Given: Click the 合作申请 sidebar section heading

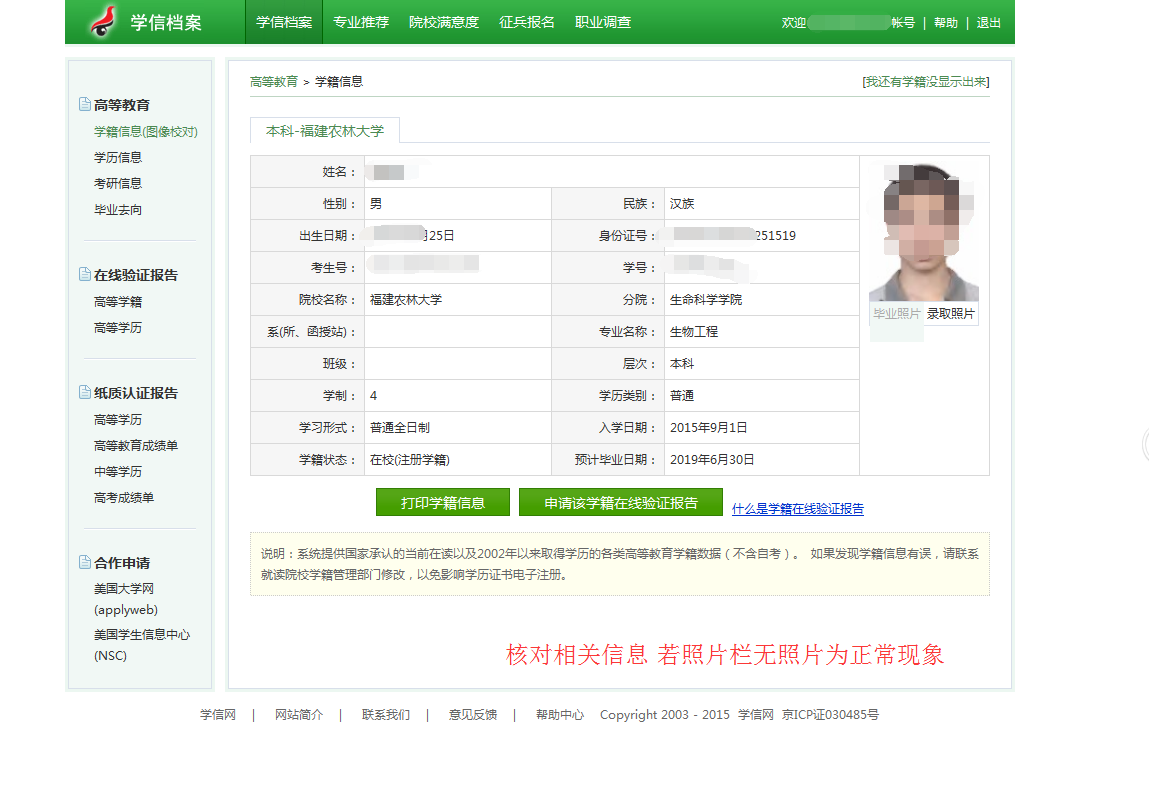Looking at the screenshot, I should click(122, 563).
